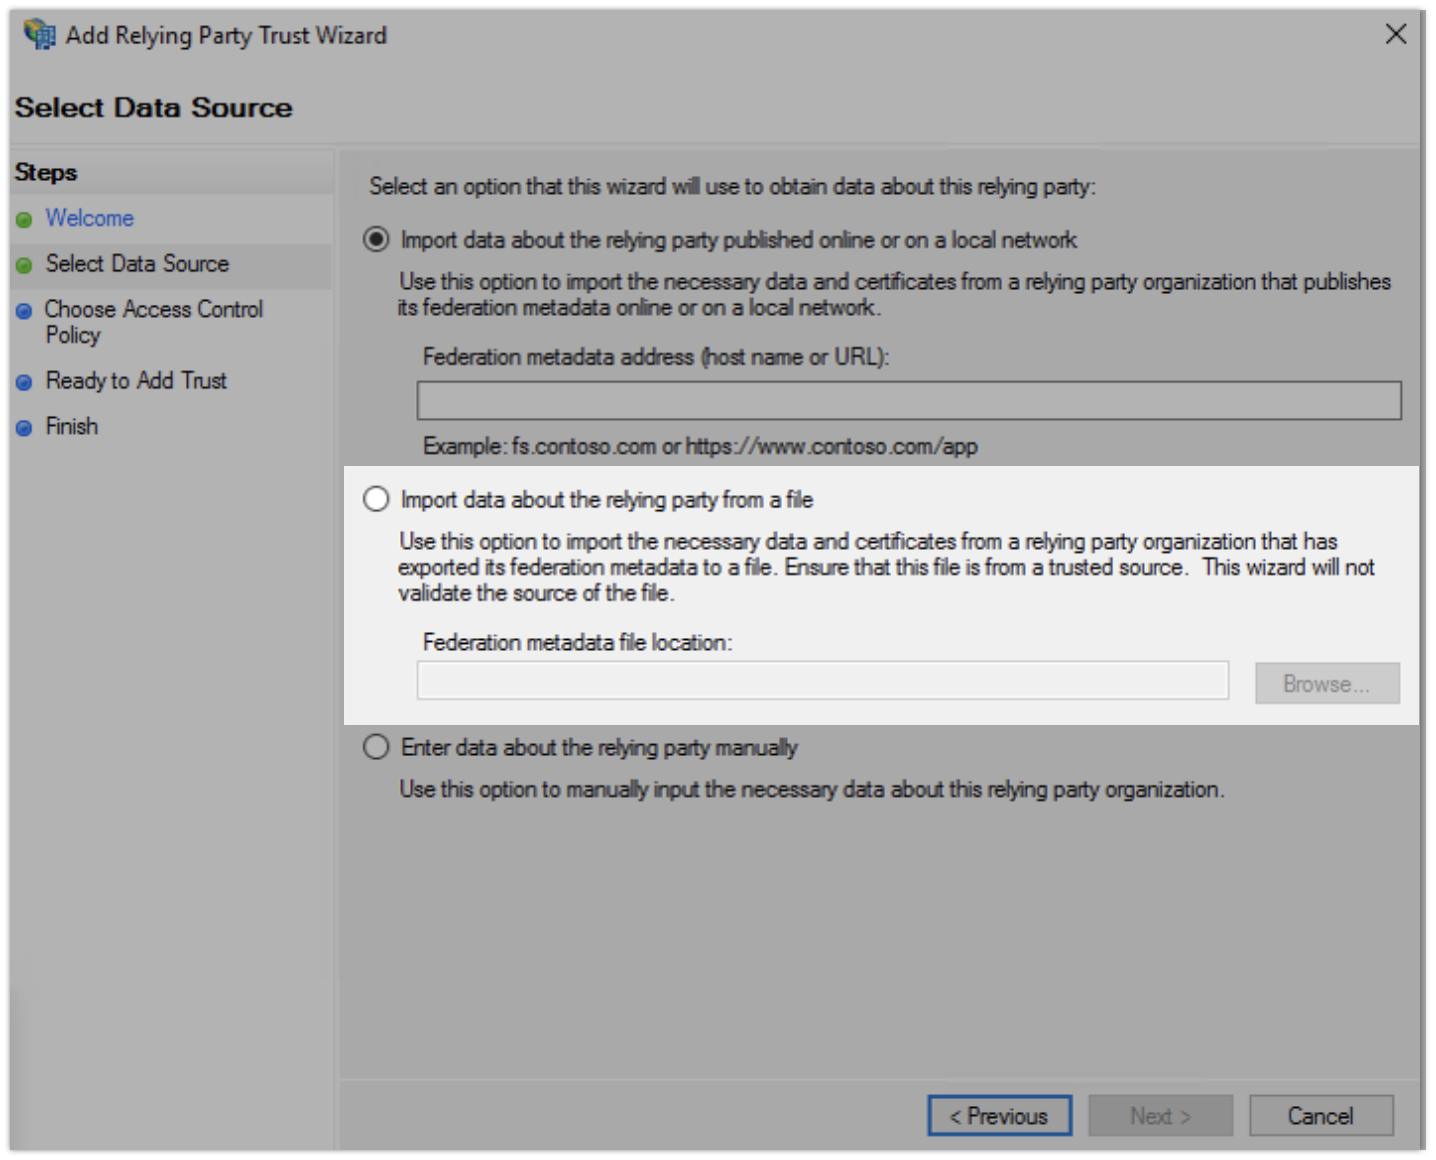1436x1160 pixels.
Task: Click the green dot next to Select Data Source
Action: 26,264
